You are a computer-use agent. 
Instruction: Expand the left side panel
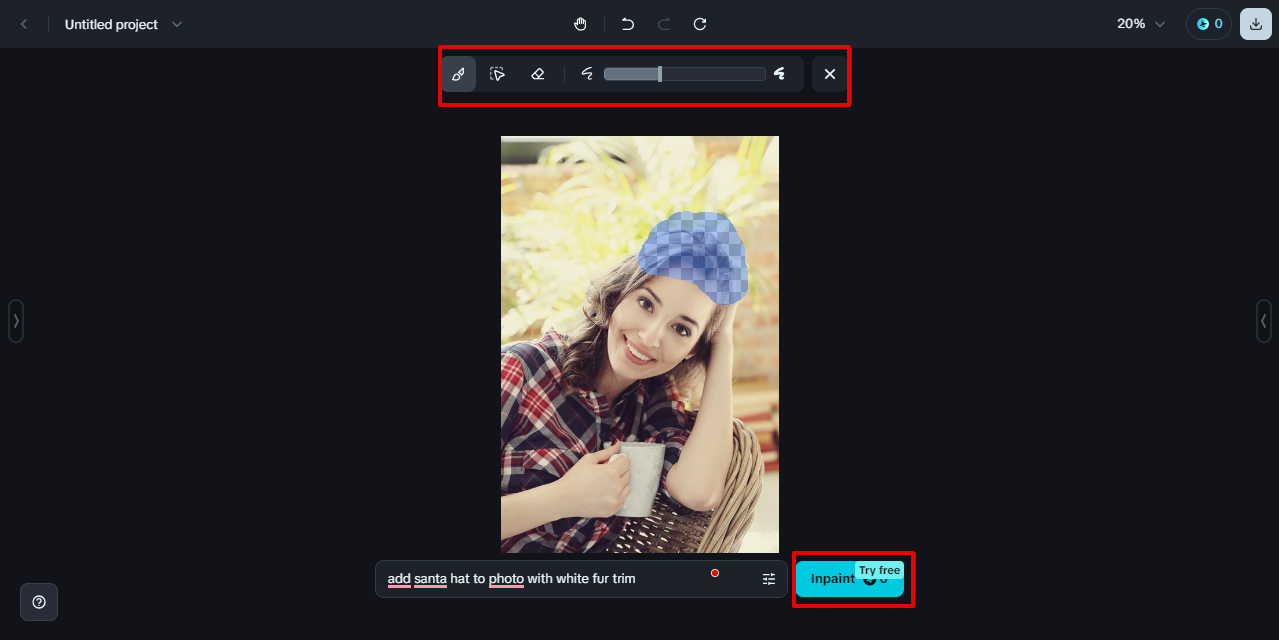click(x=16, y=321)
